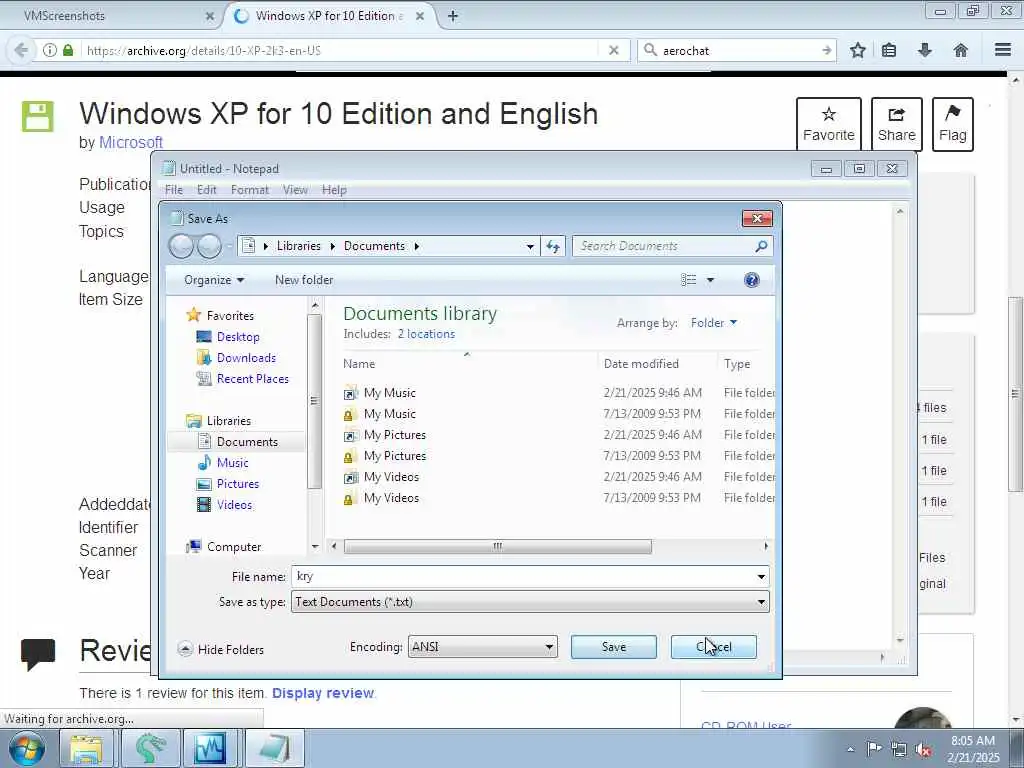Collapse the folder pane with Hide Folders
The height and width of the screenshot is (768, 1024).
pos(221,649)
